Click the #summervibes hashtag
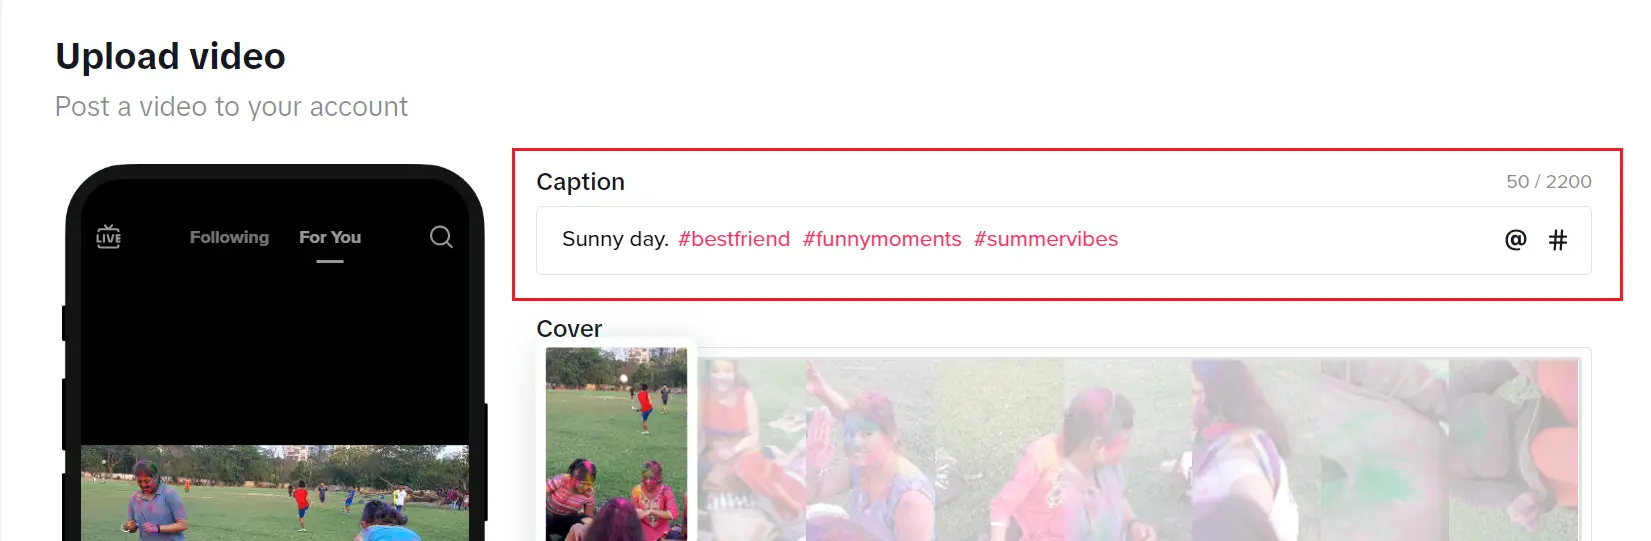The width and height of the screenshot is (1651, 541). [1046, 239]
